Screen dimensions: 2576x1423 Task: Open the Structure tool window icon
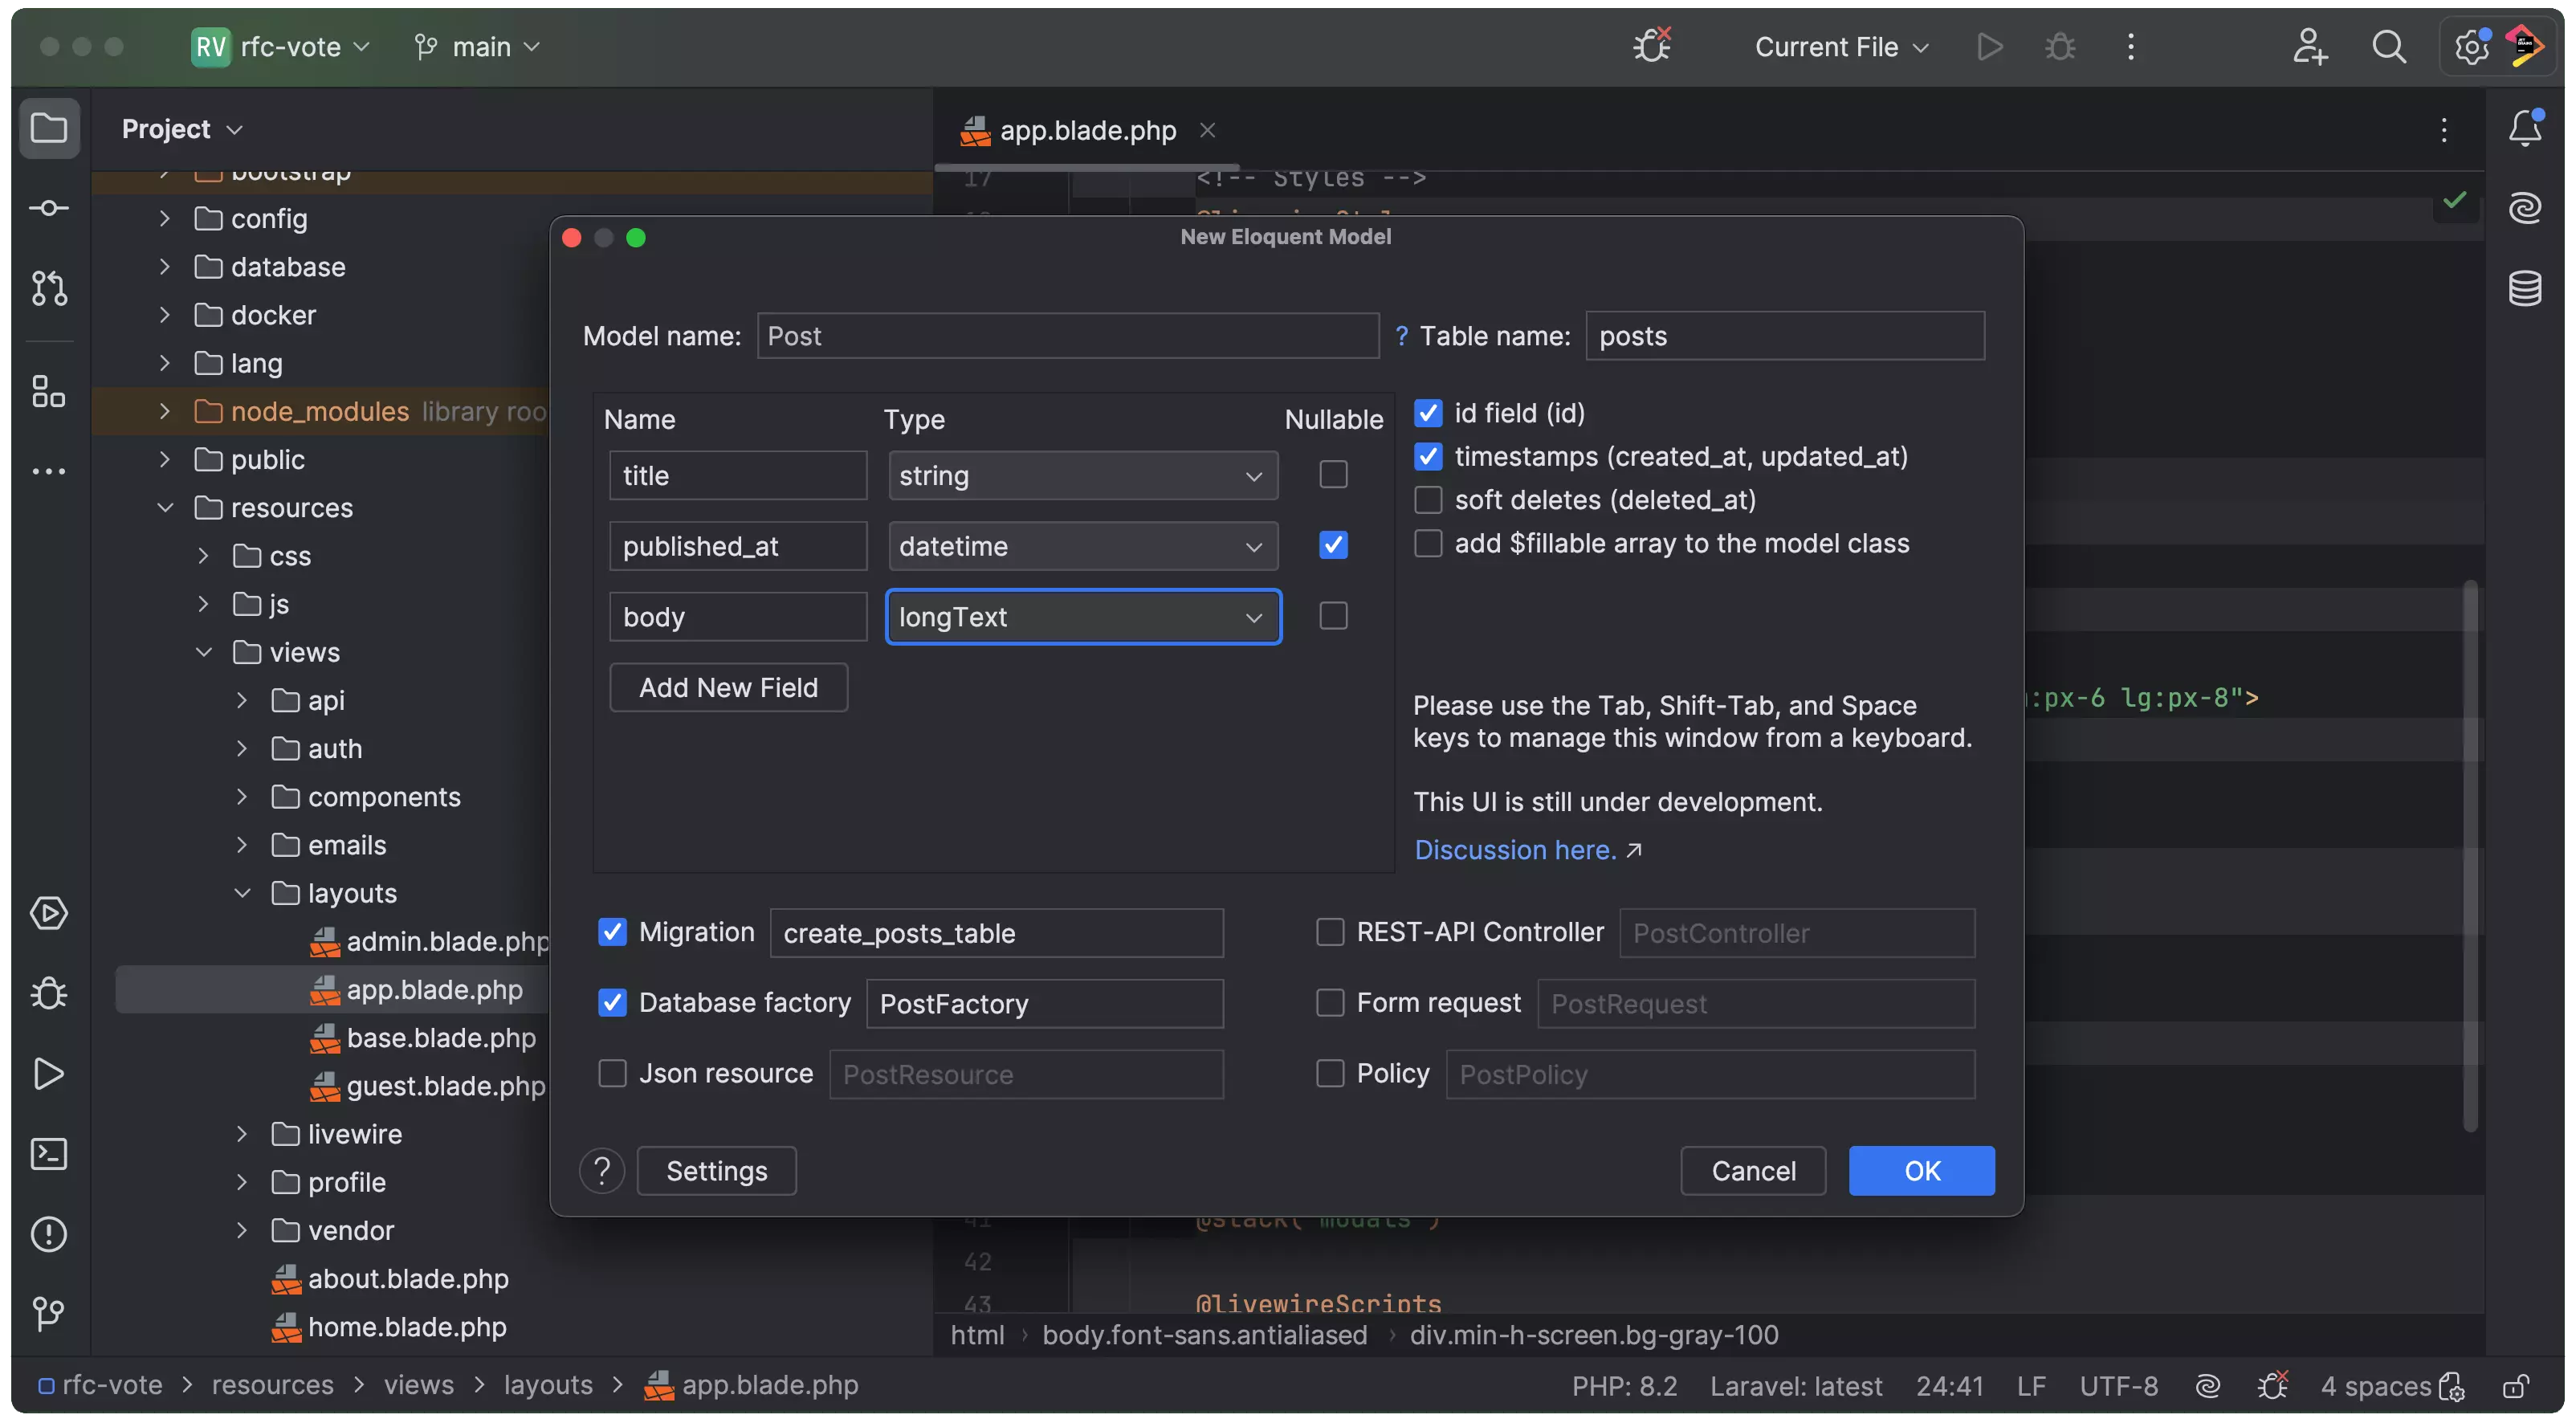pyautogui.click(x=48, y=391)
